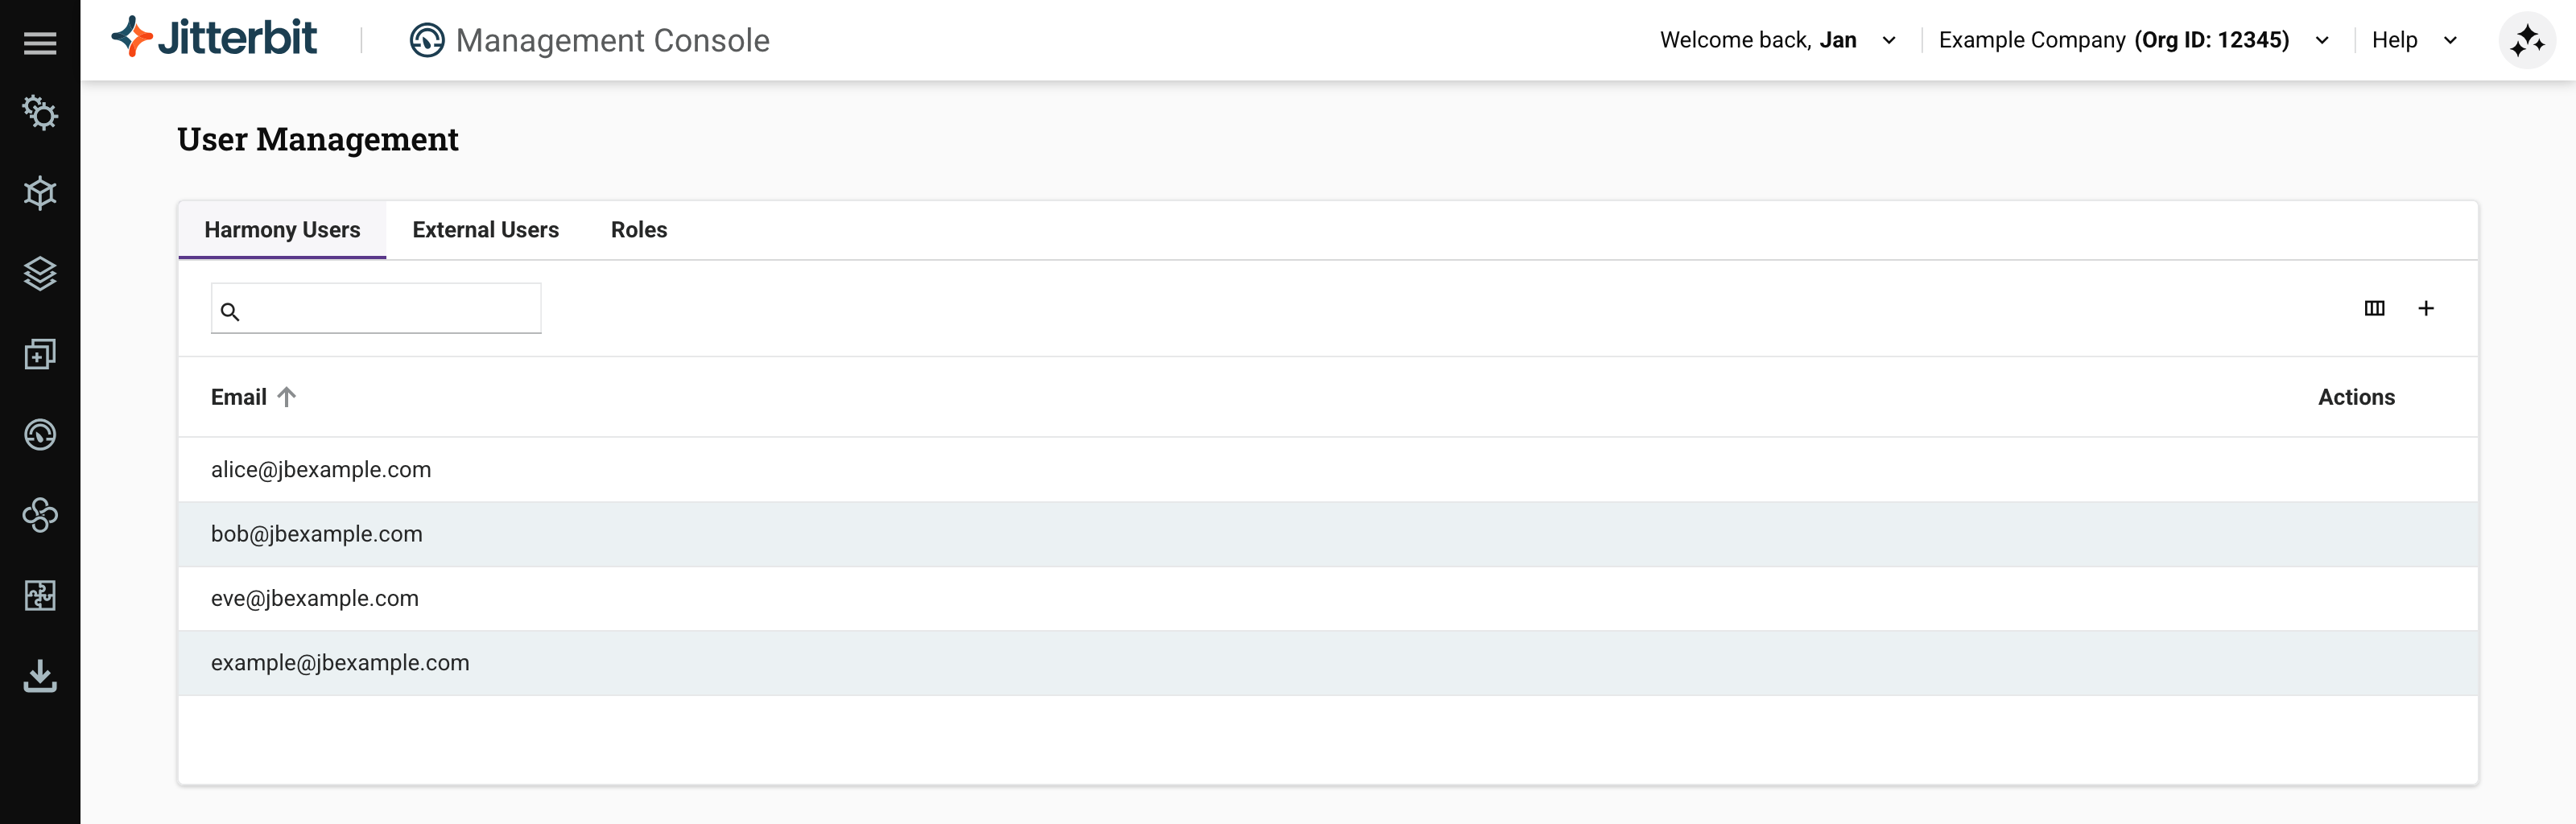Select the Harmony Users tab
2576x824 pixels.
coord(282,230)
